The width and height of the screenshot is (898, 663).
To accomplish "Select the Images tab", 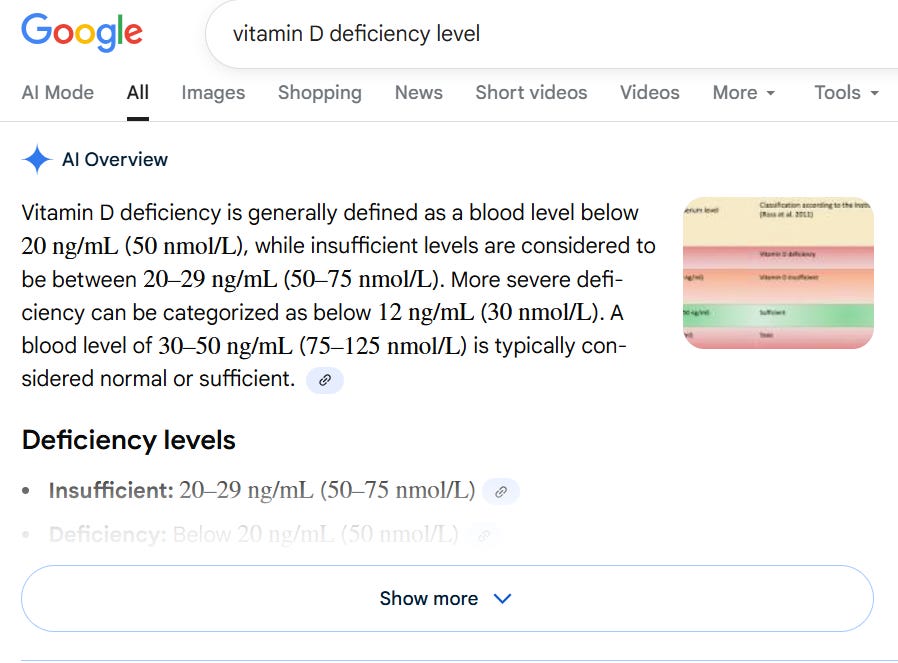I will [x=213, y=93].
